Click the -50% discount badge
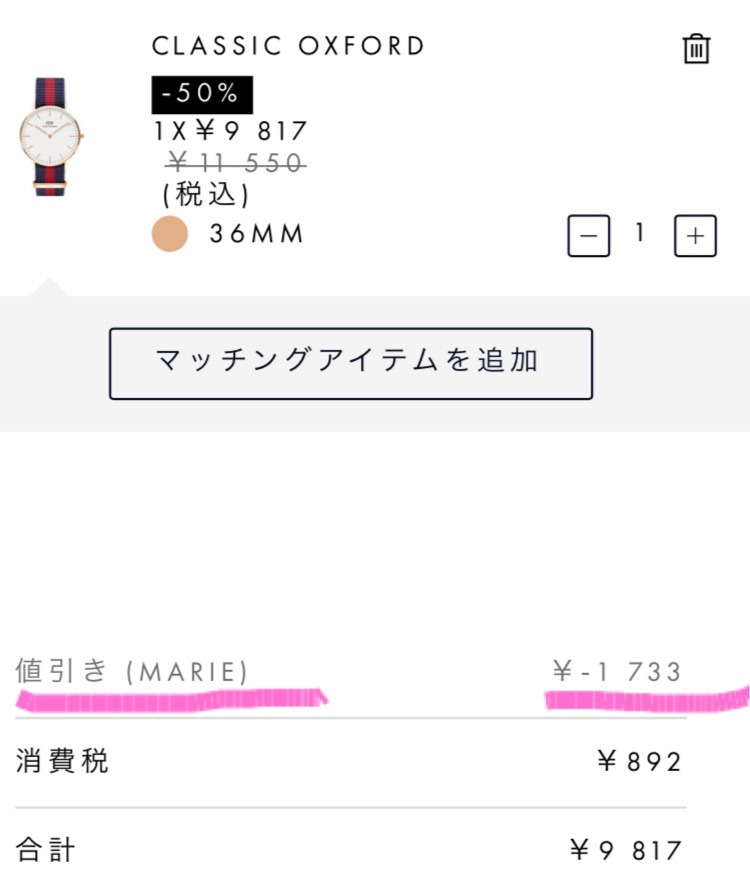 tap(202, 94)
